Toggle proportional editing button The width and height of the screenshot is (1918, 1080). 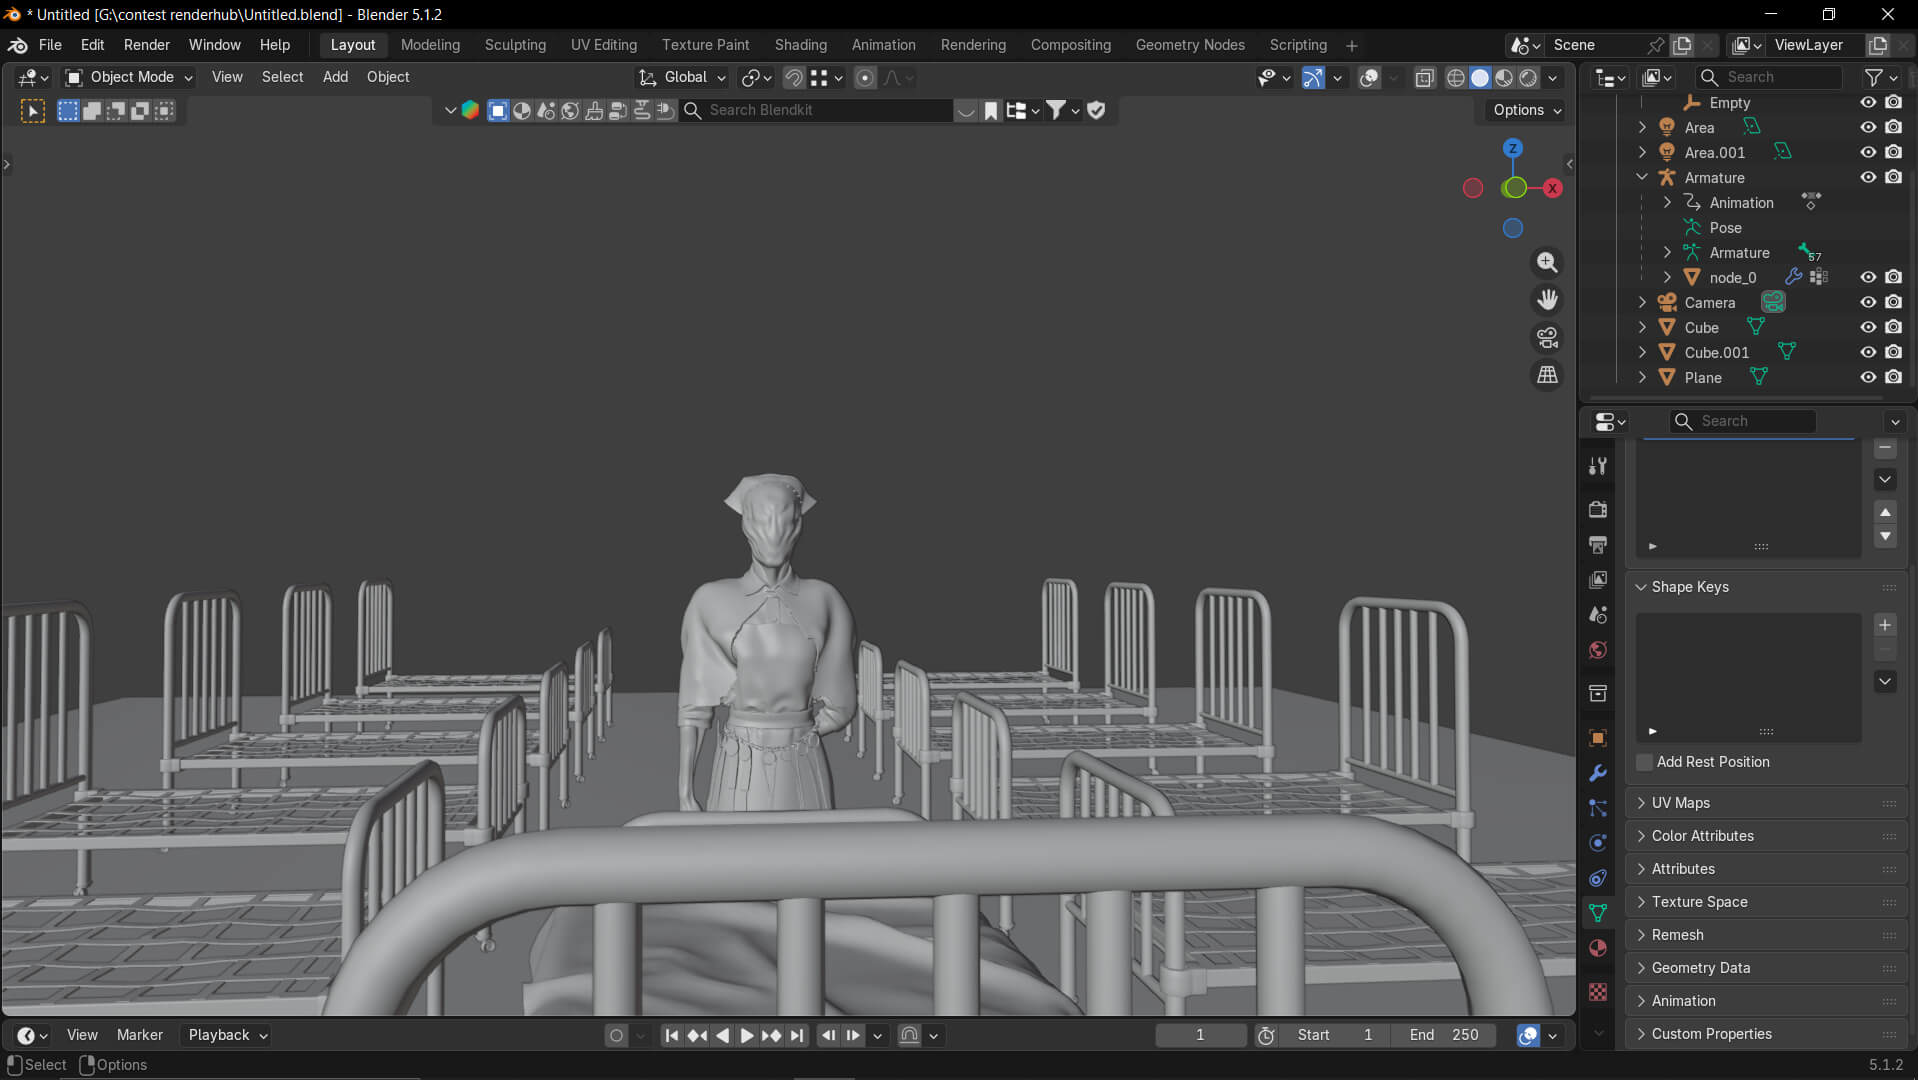coord(865,77)
